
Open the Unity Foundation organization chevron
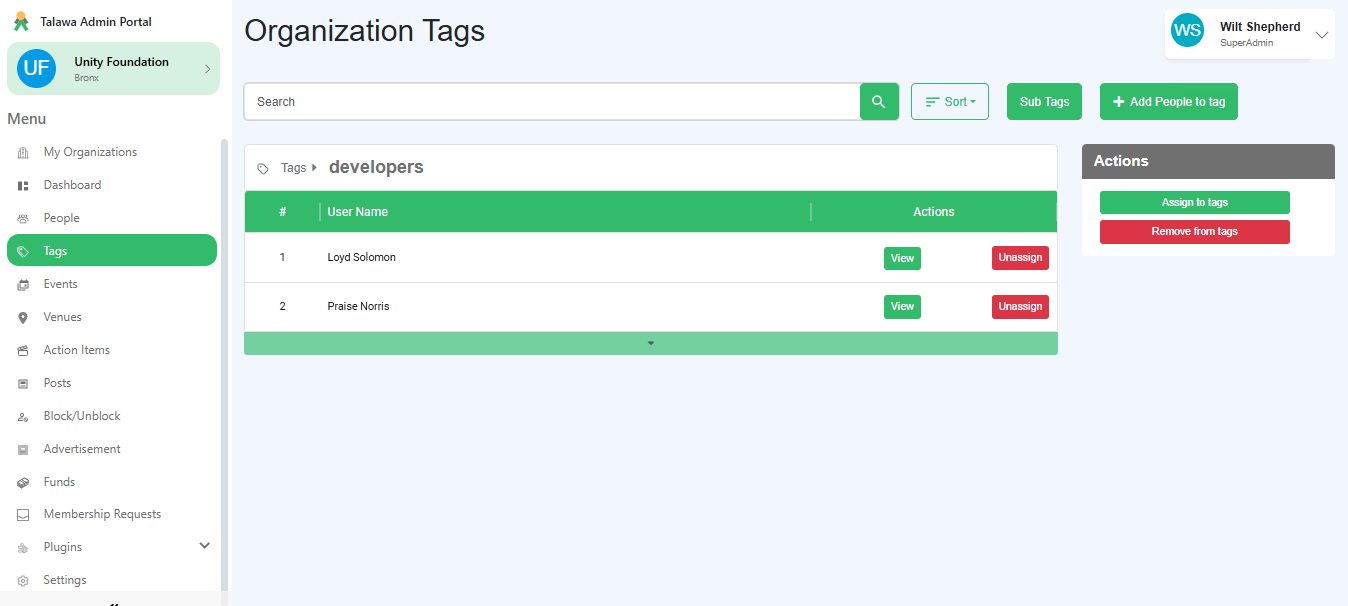pos(207,69)
